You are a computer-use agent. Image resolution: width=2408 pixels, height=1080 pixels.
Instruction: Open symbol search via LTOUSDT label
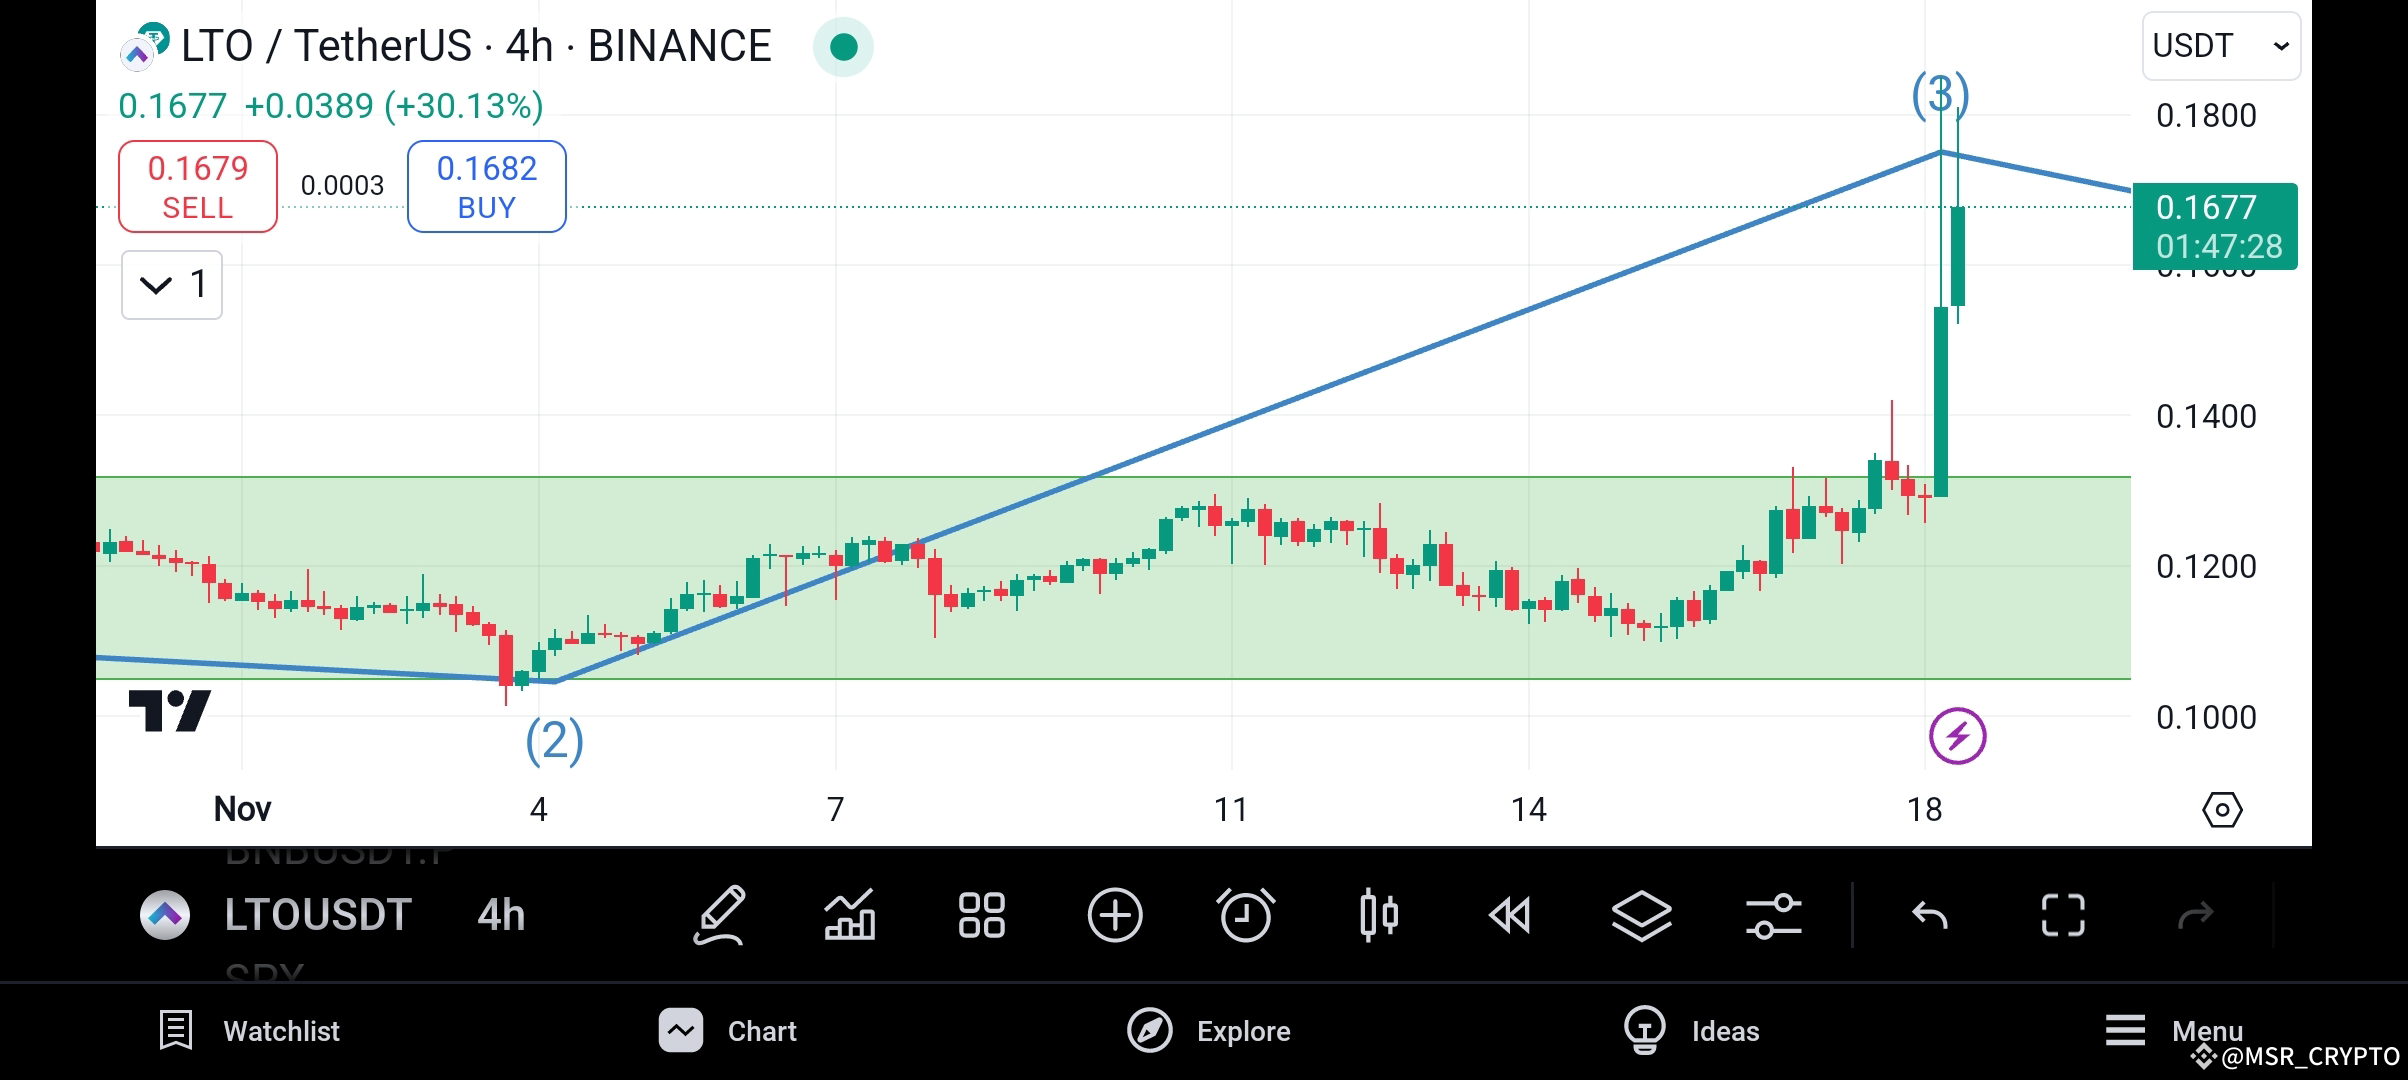[x=318, y=915]
